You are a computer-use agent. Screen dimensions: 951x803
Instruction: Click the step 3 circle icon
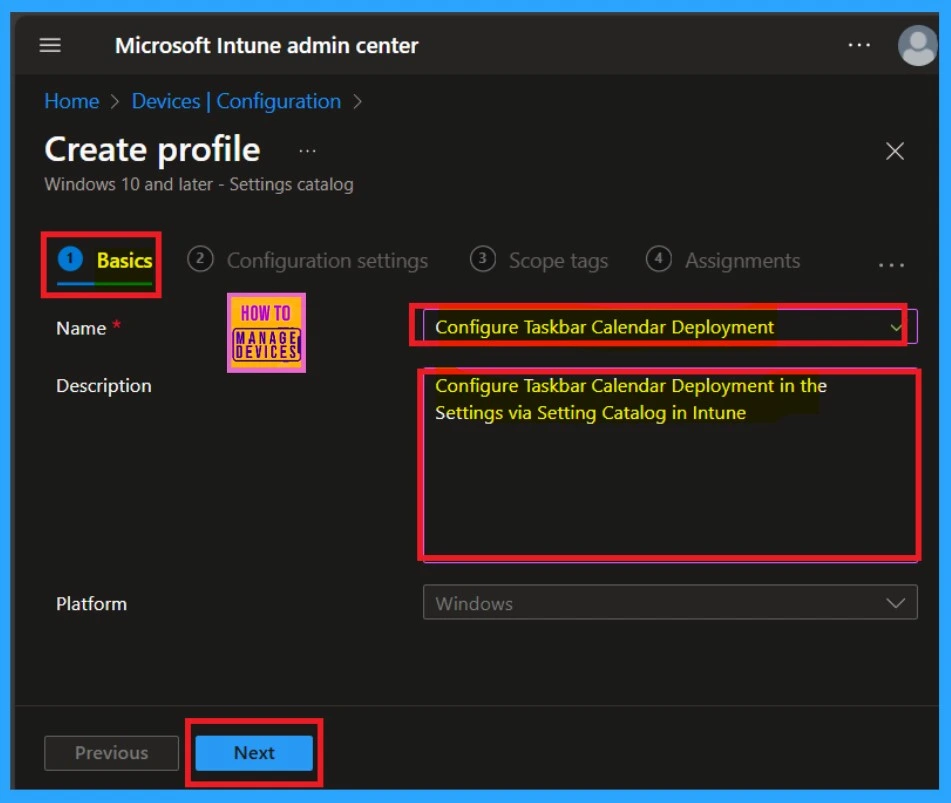483,259
